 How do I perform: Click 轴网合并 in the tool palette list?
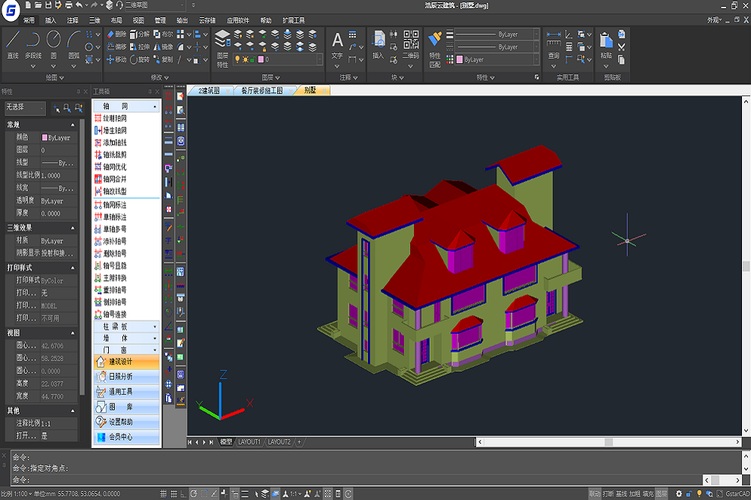click(x=111, y=179)
